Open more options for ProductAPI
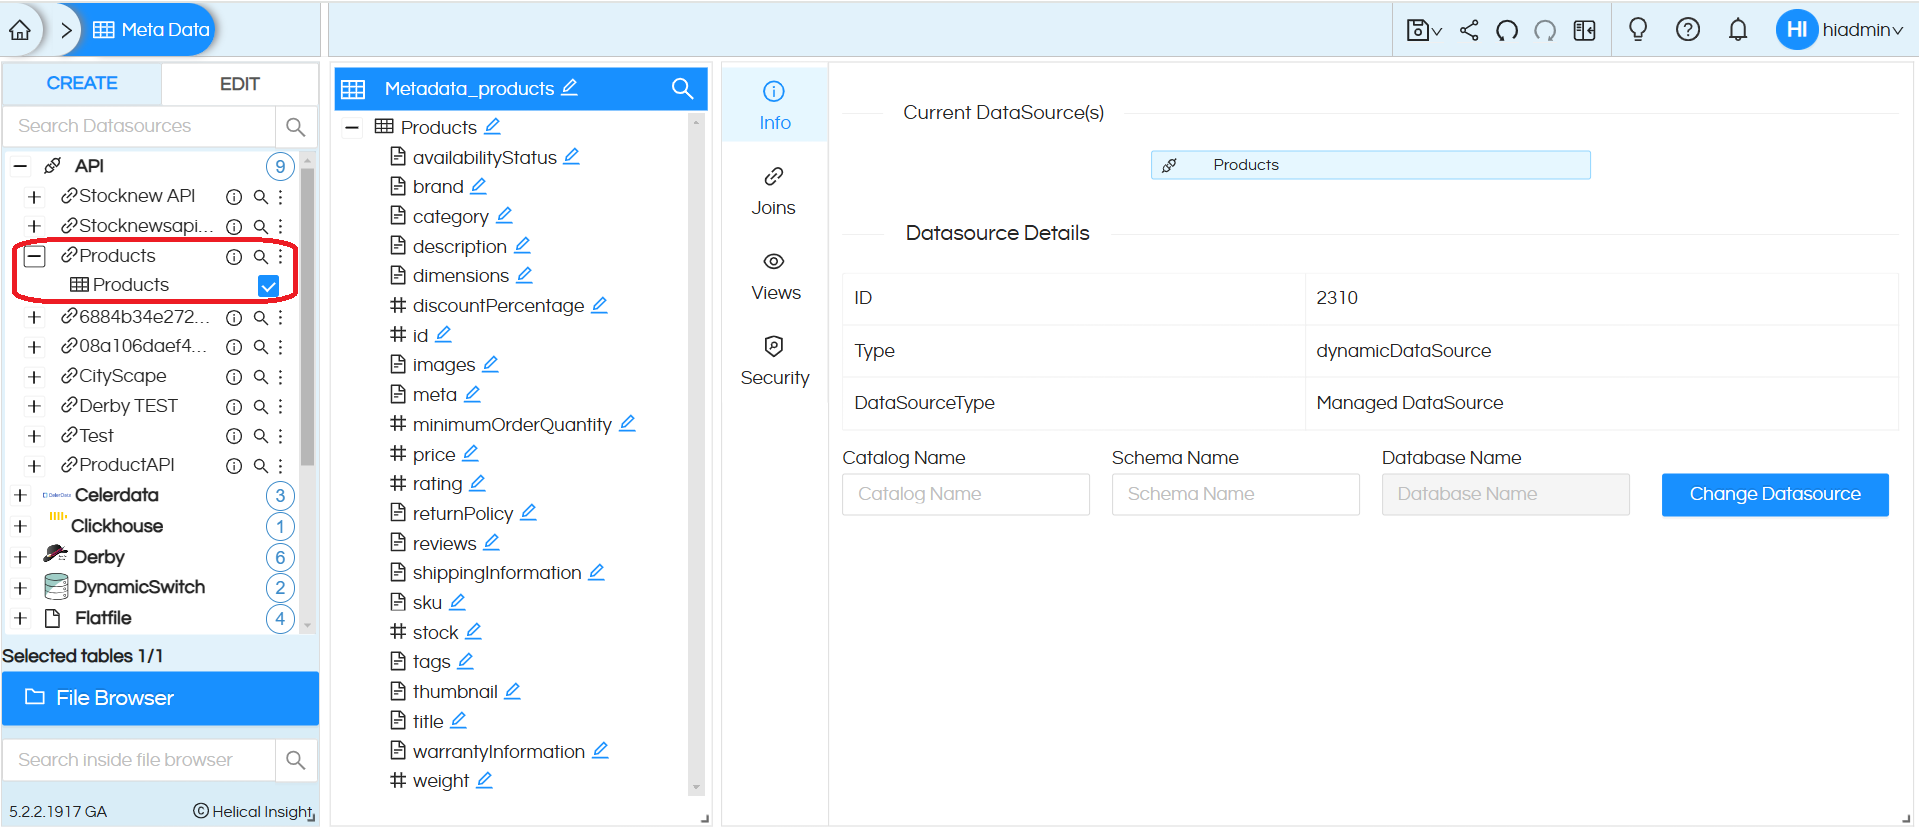The height and width of the screenshot is (827, 1919). [281, 466]
